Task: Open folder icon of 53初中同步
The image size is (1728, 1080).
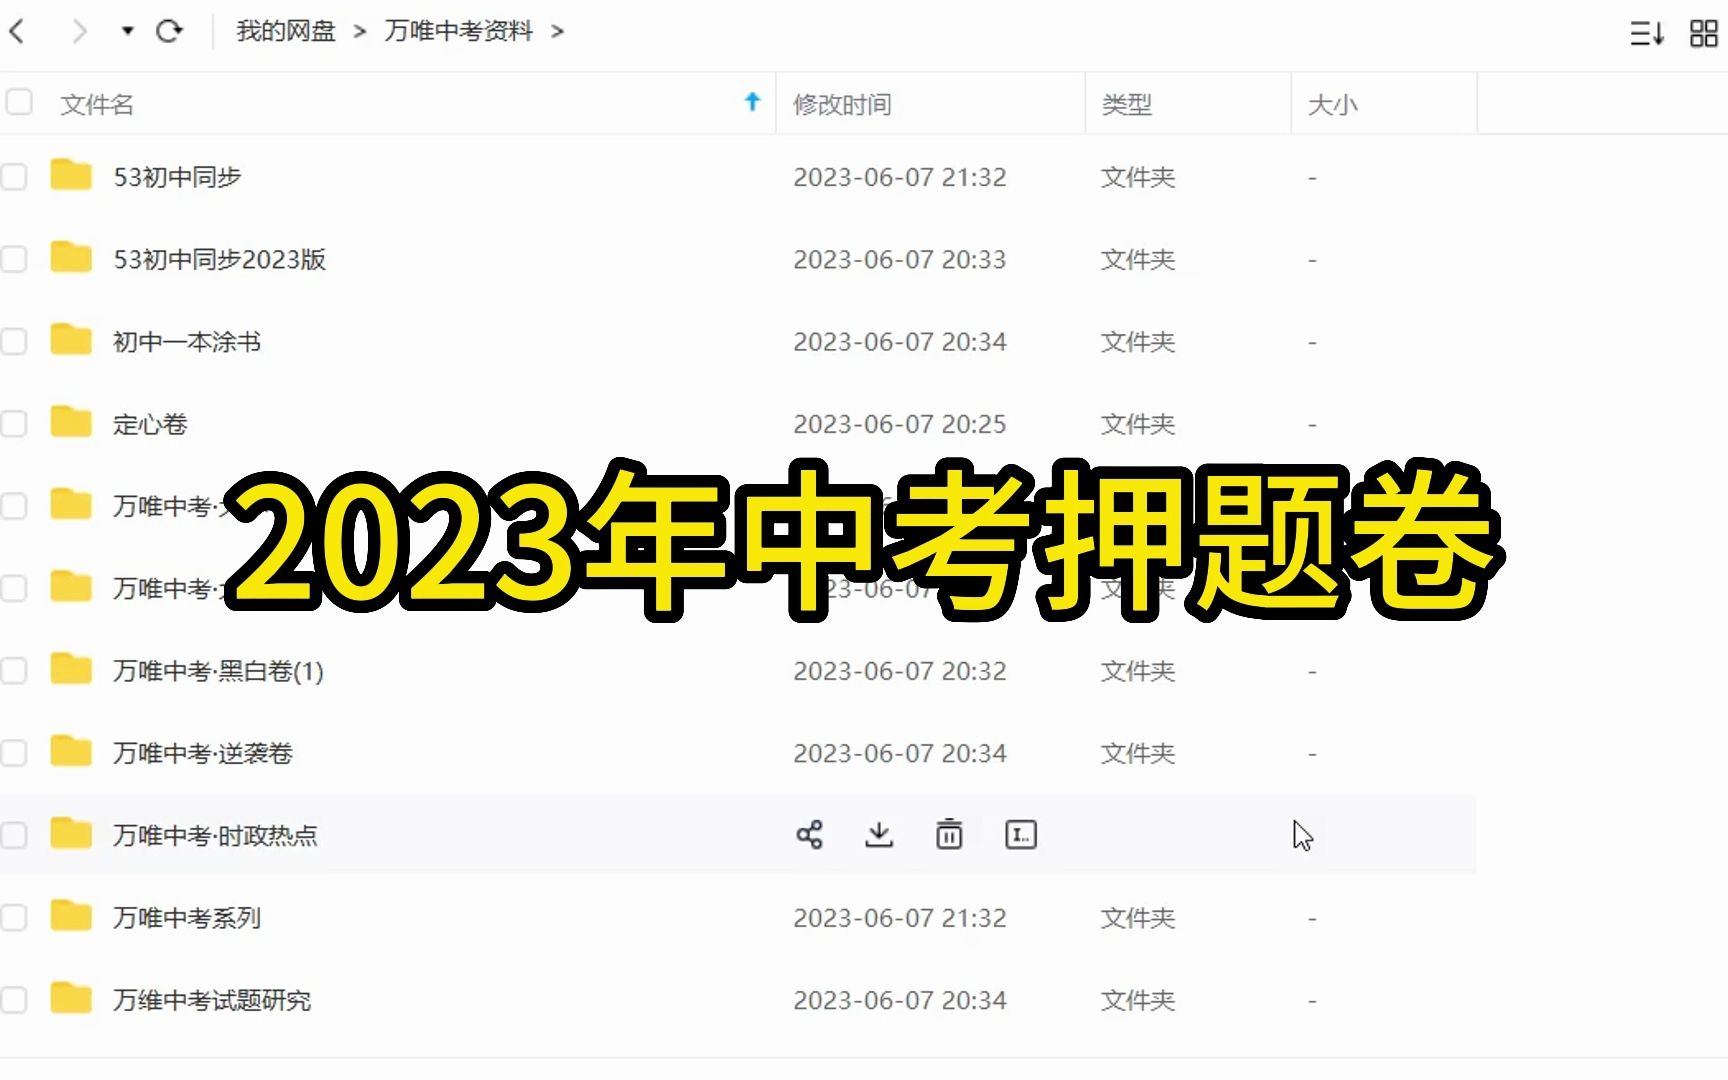Action: tap(71, 175)
